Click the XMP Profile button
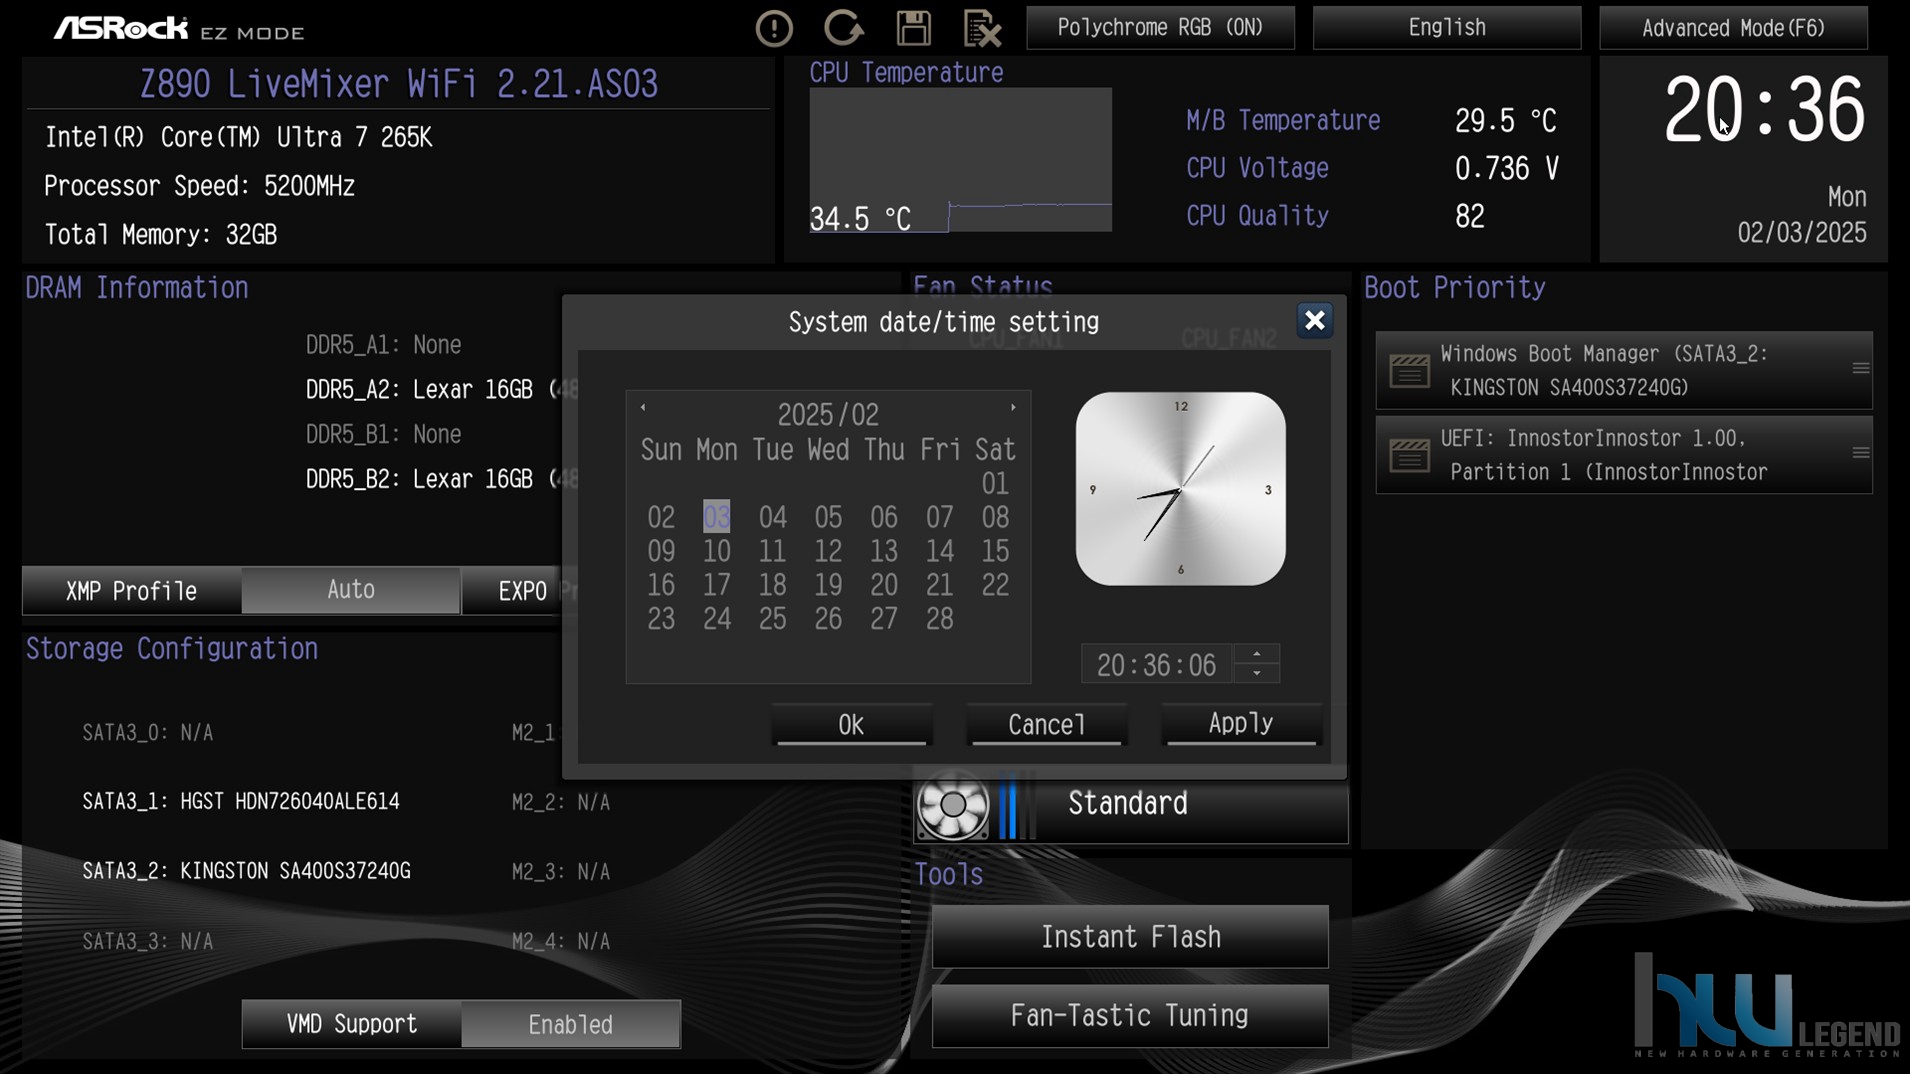Screen dimensions: 1910x1074 131,590
